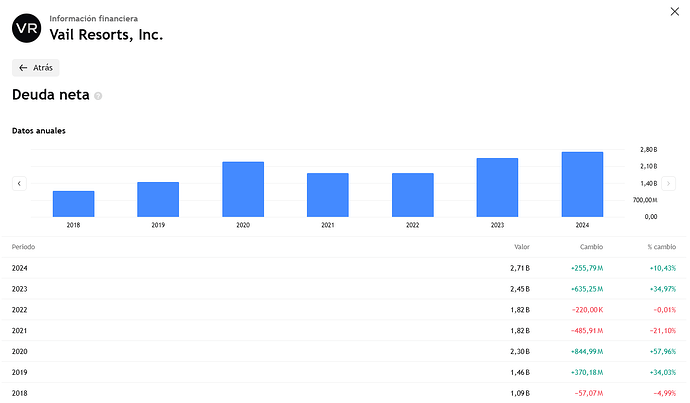Select the 2022 period row label
The image size is (690, 403).
coord(19,310)
